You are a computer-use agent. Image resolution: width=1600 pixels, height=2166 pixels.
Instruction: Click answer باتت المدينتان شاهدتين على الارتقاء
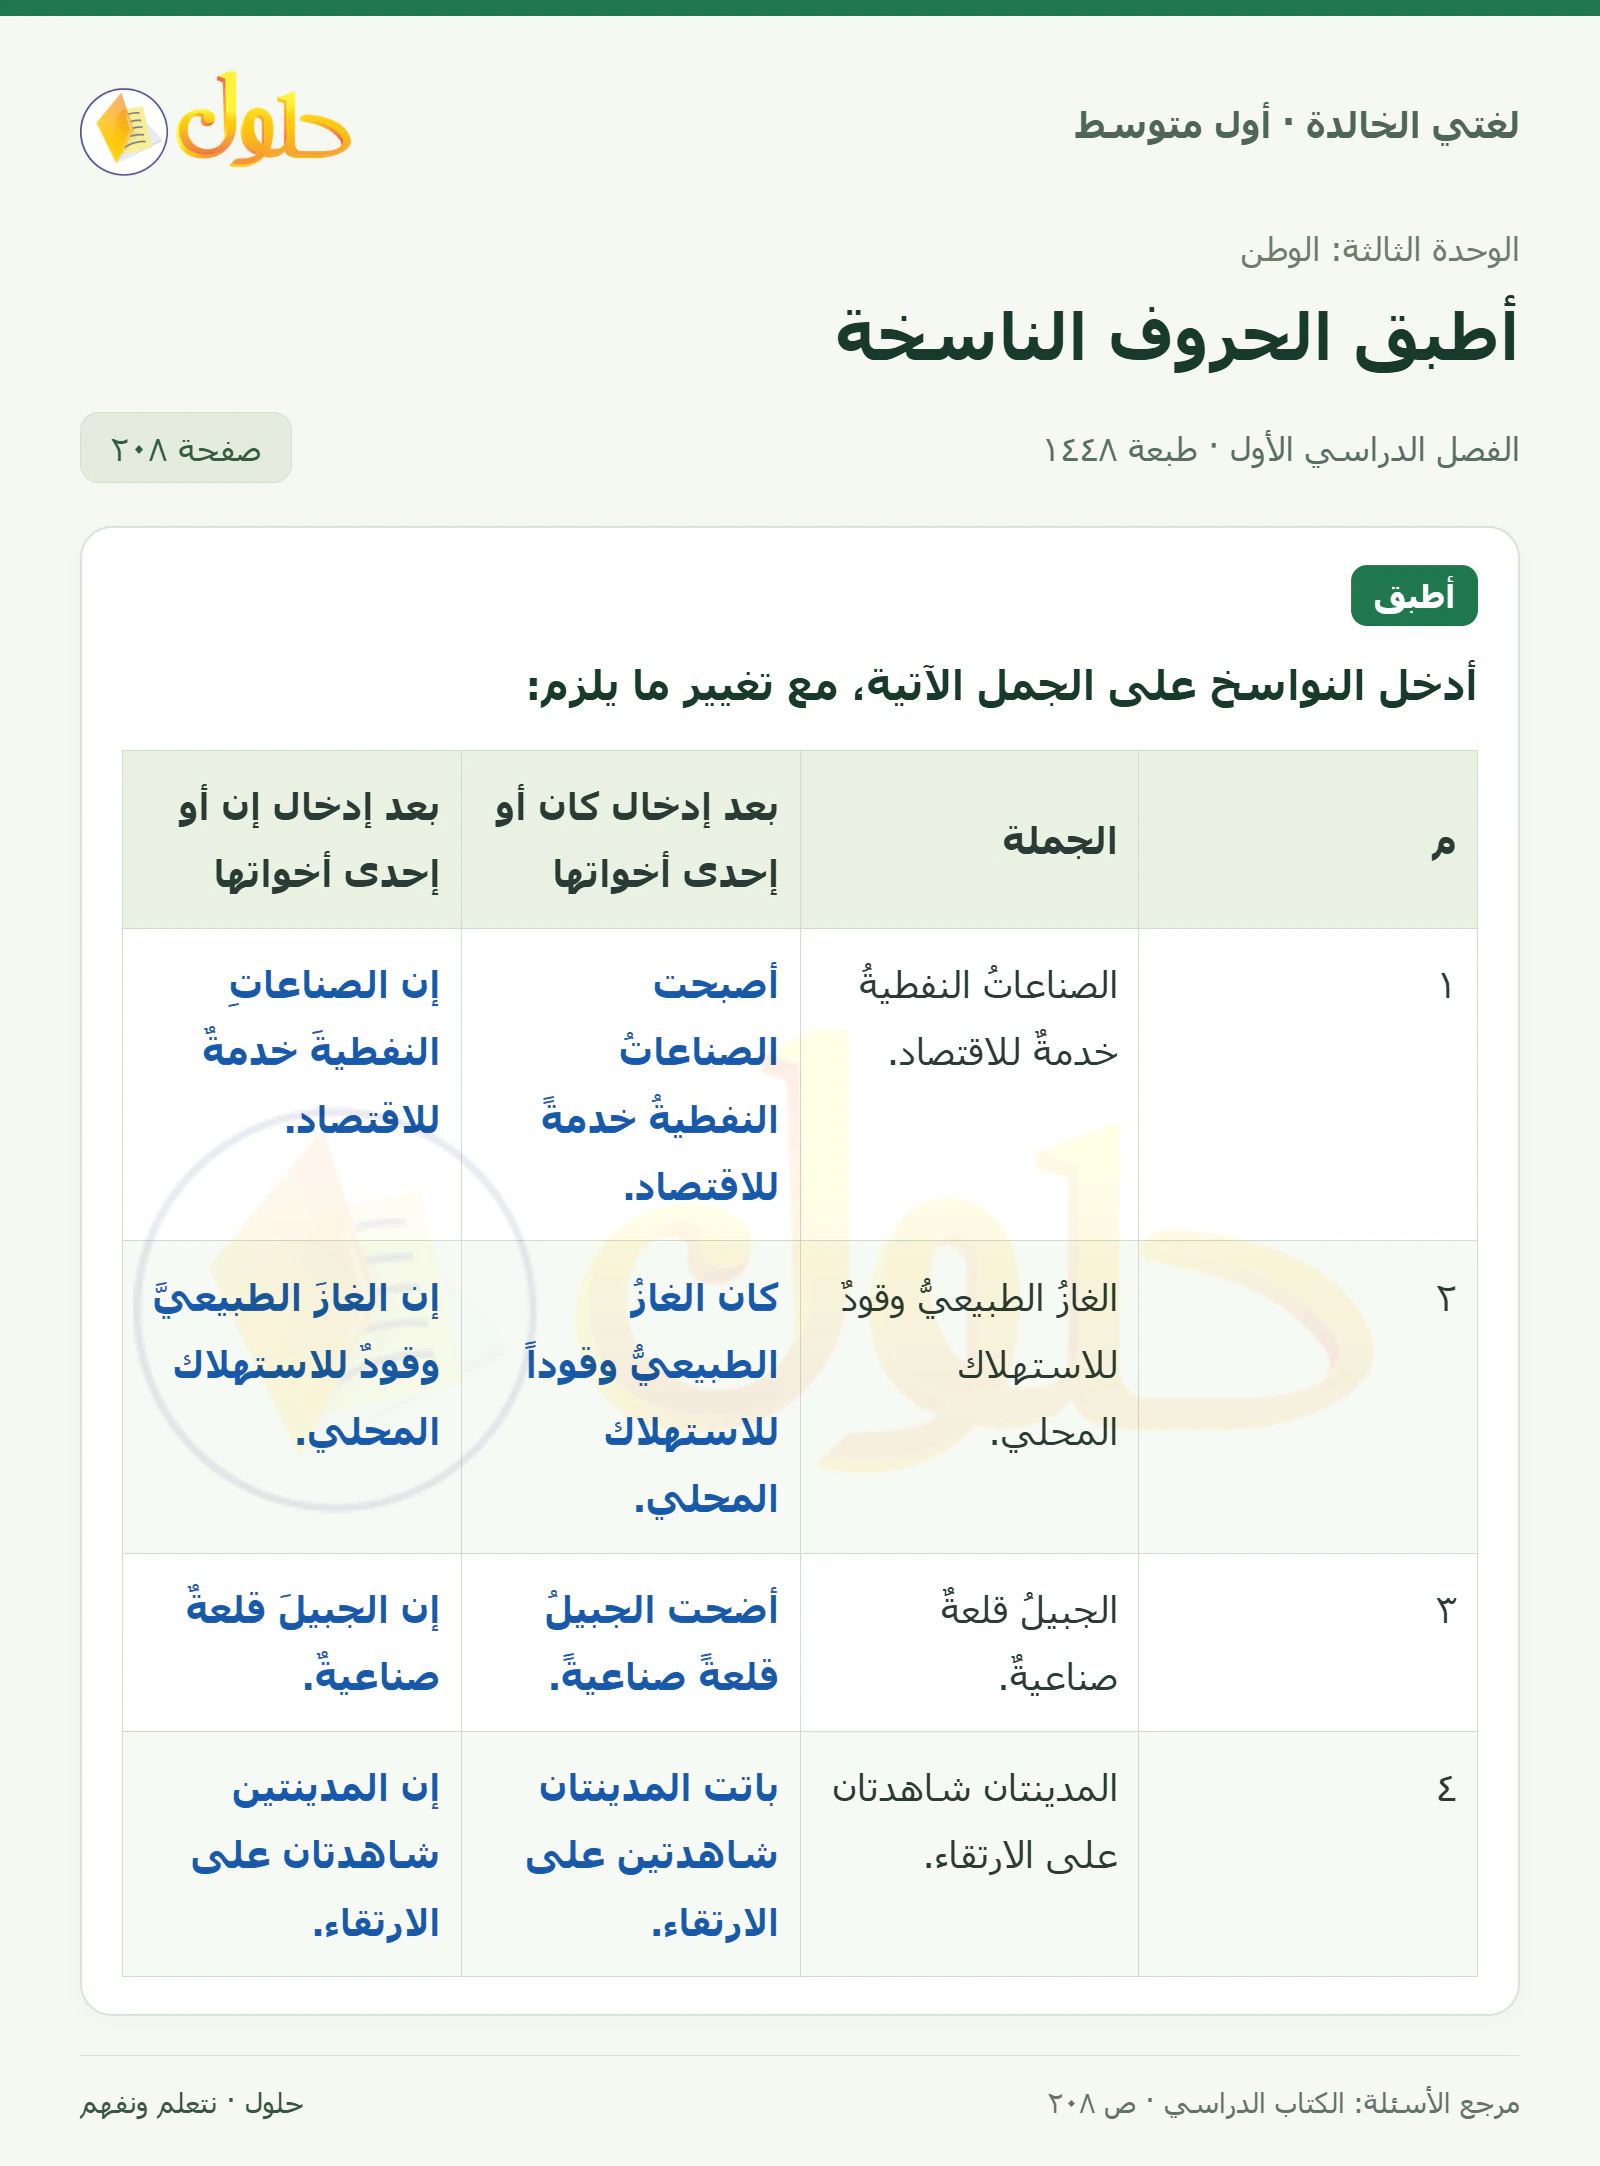pos(652,1855)
